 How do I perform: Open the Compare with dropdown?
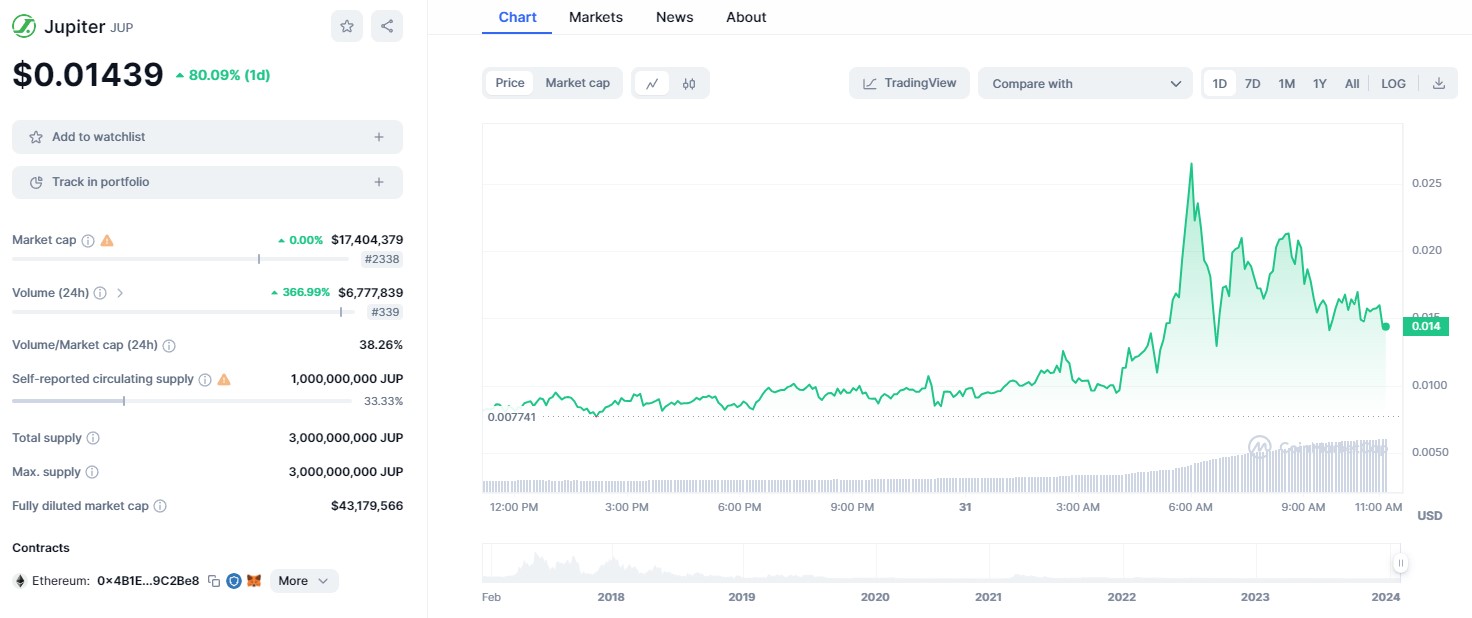pos(1085,84)
